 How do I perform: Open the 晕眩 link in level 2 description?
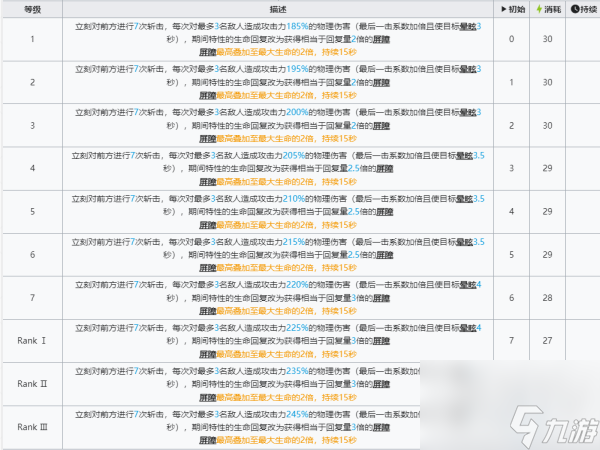coord(468,69)
